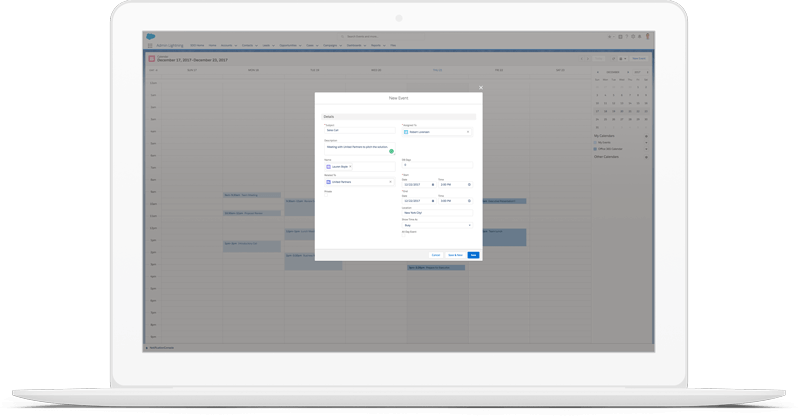The width and height of the screenshot is (800, 417).
Task: Open the Show Time As dropdown
Action: [437, 225]
